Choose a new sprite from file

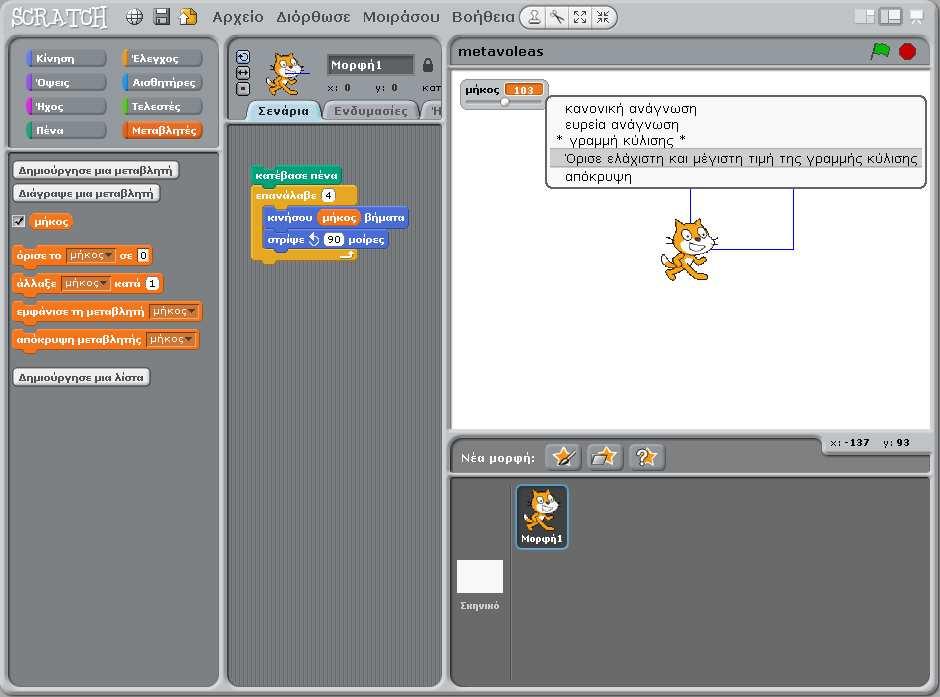pos(604,457)
